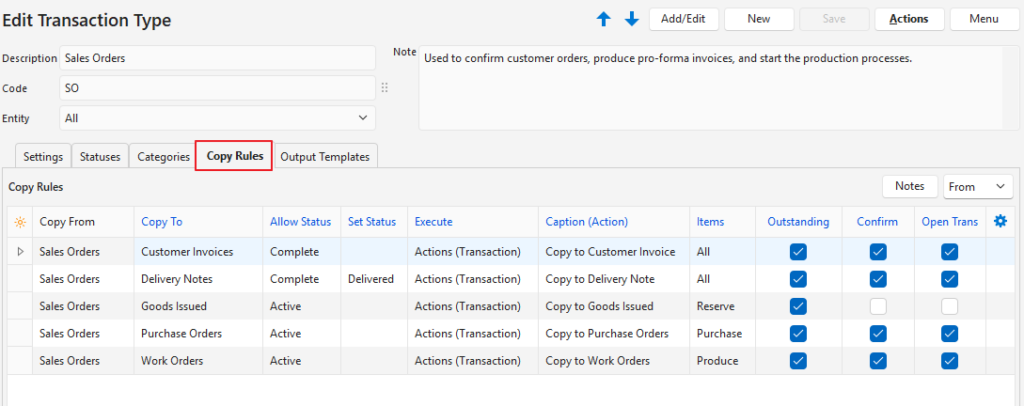
Task: Open the From dropdown in Copy Rules
Action: click(x=977, y=186)
